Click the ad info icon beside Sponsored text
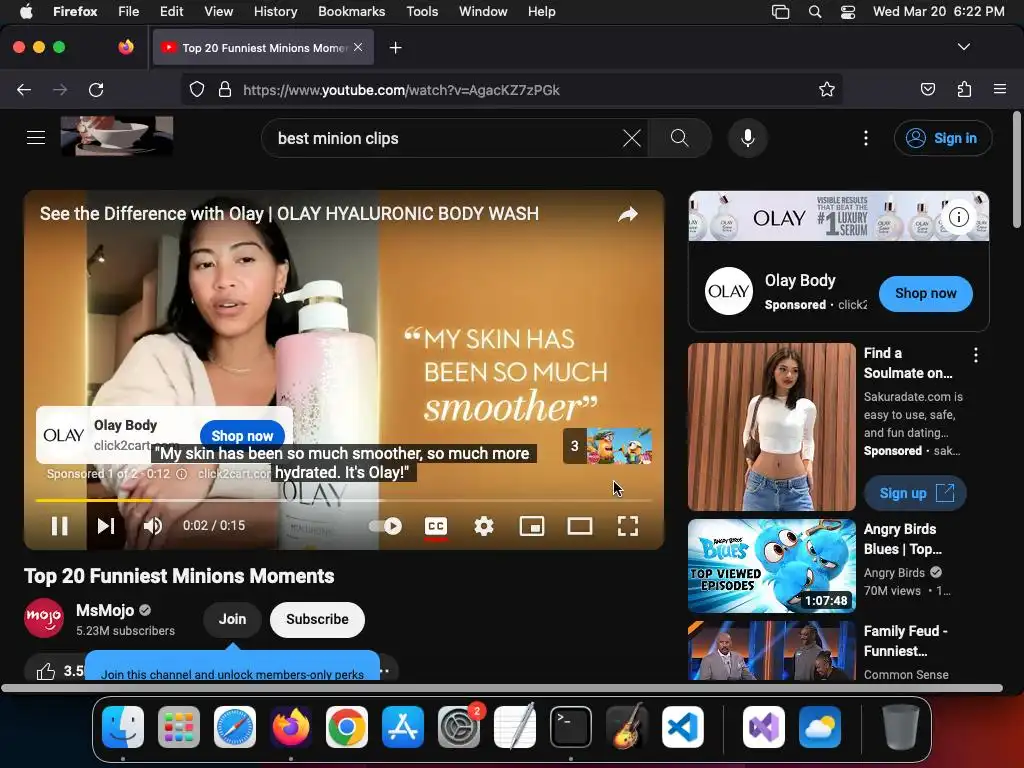Screen dimensions: 1024x768 [182, 474]
